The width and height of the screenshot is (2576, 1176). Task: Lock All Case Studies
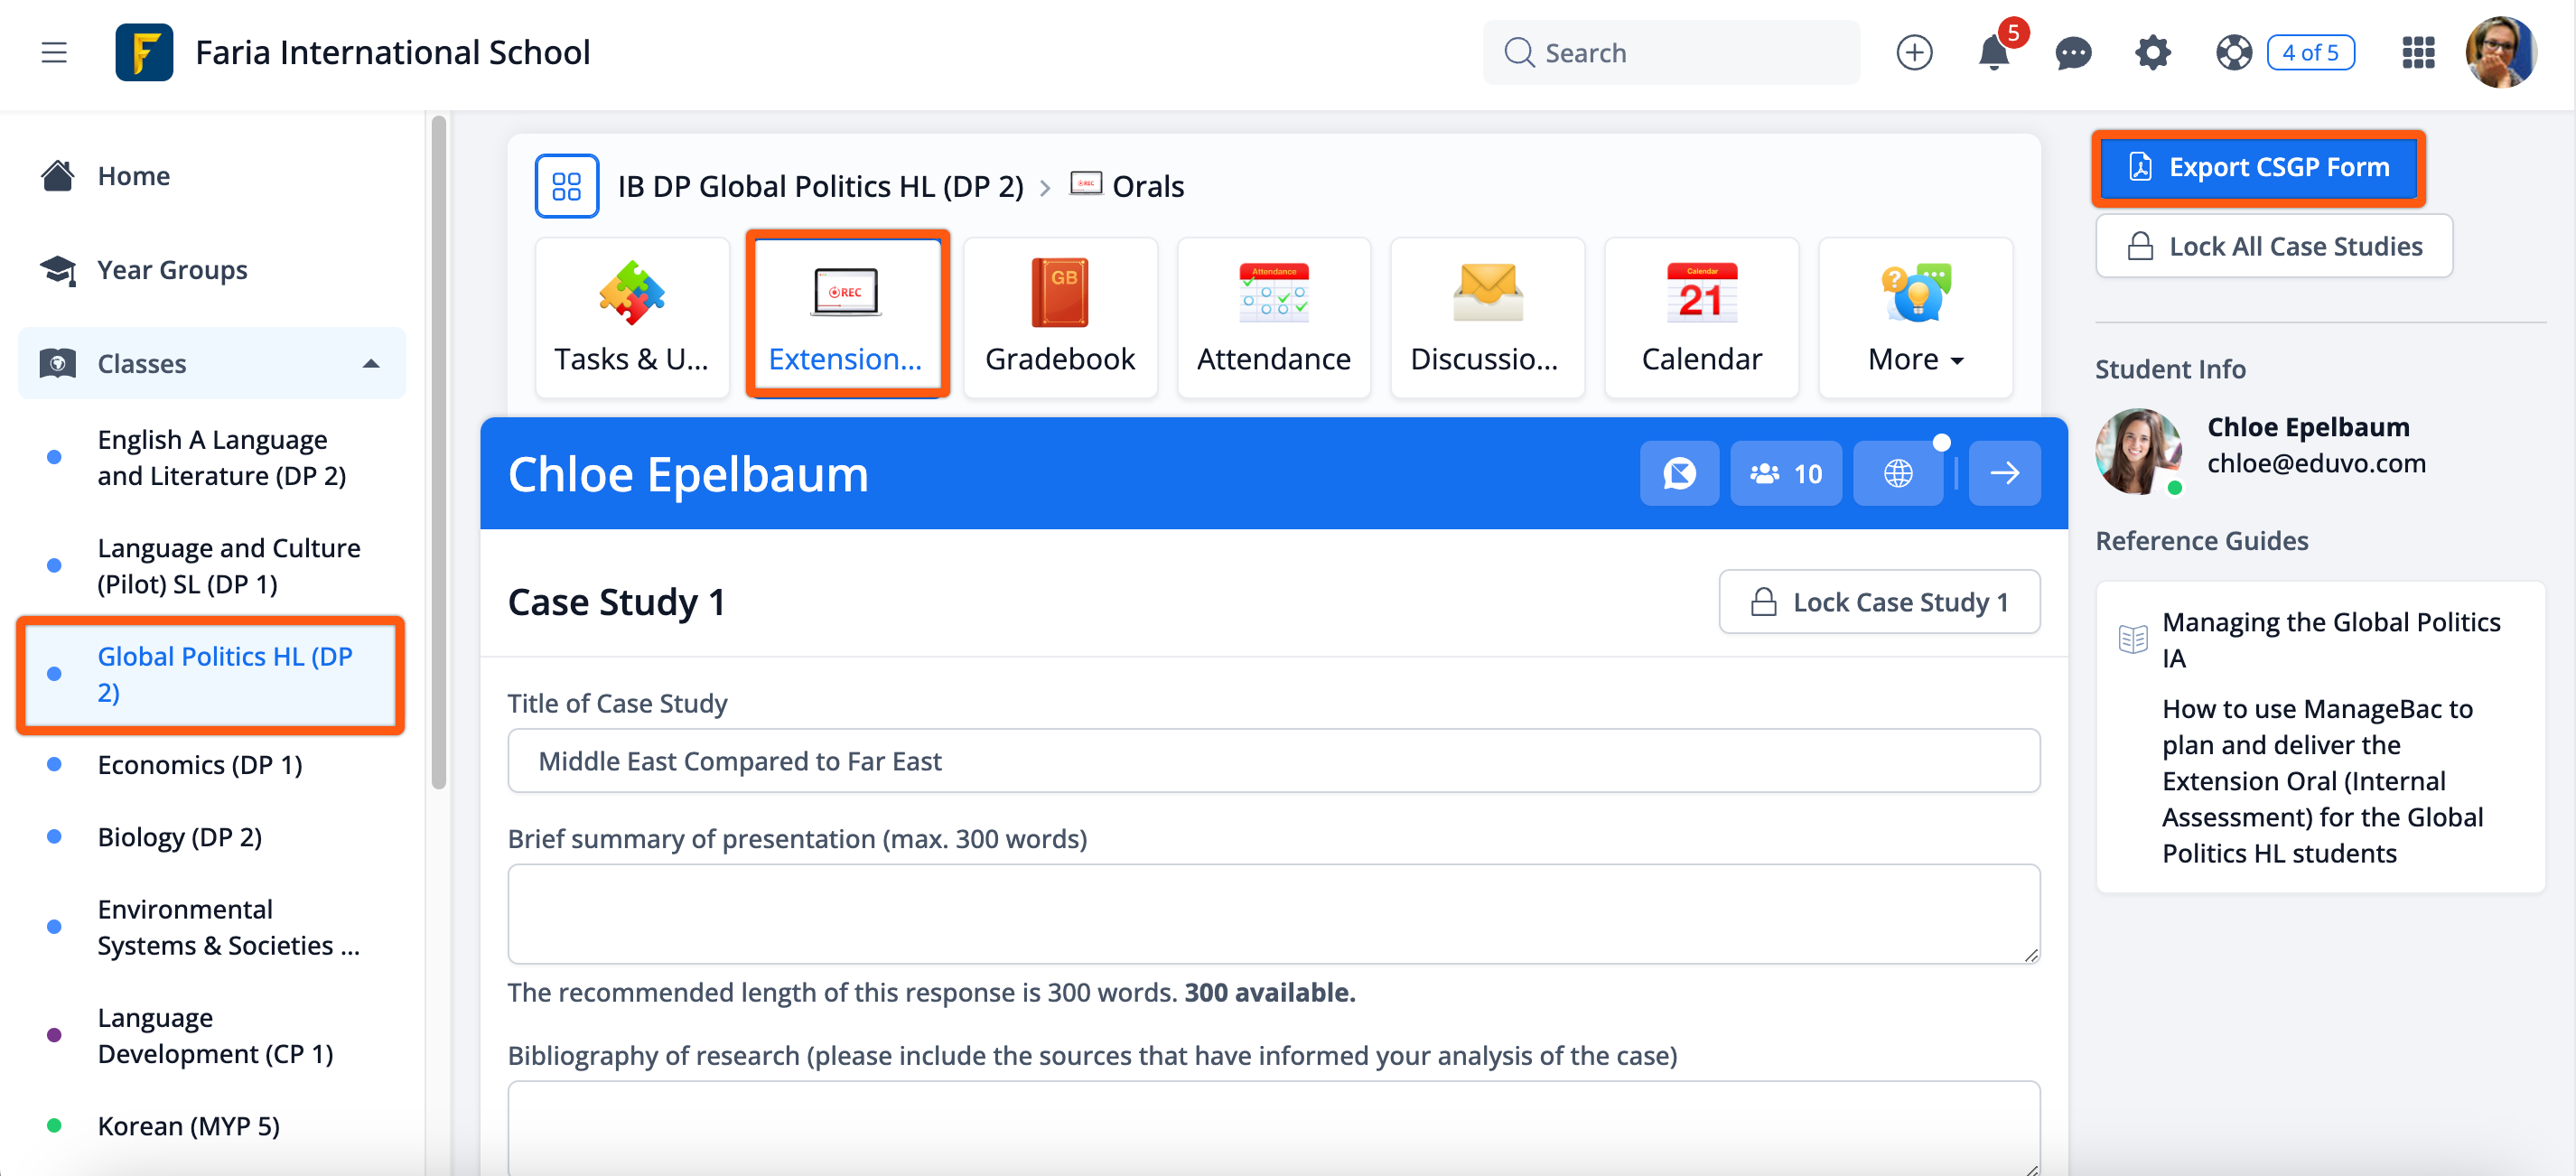tap(2273, 246)
